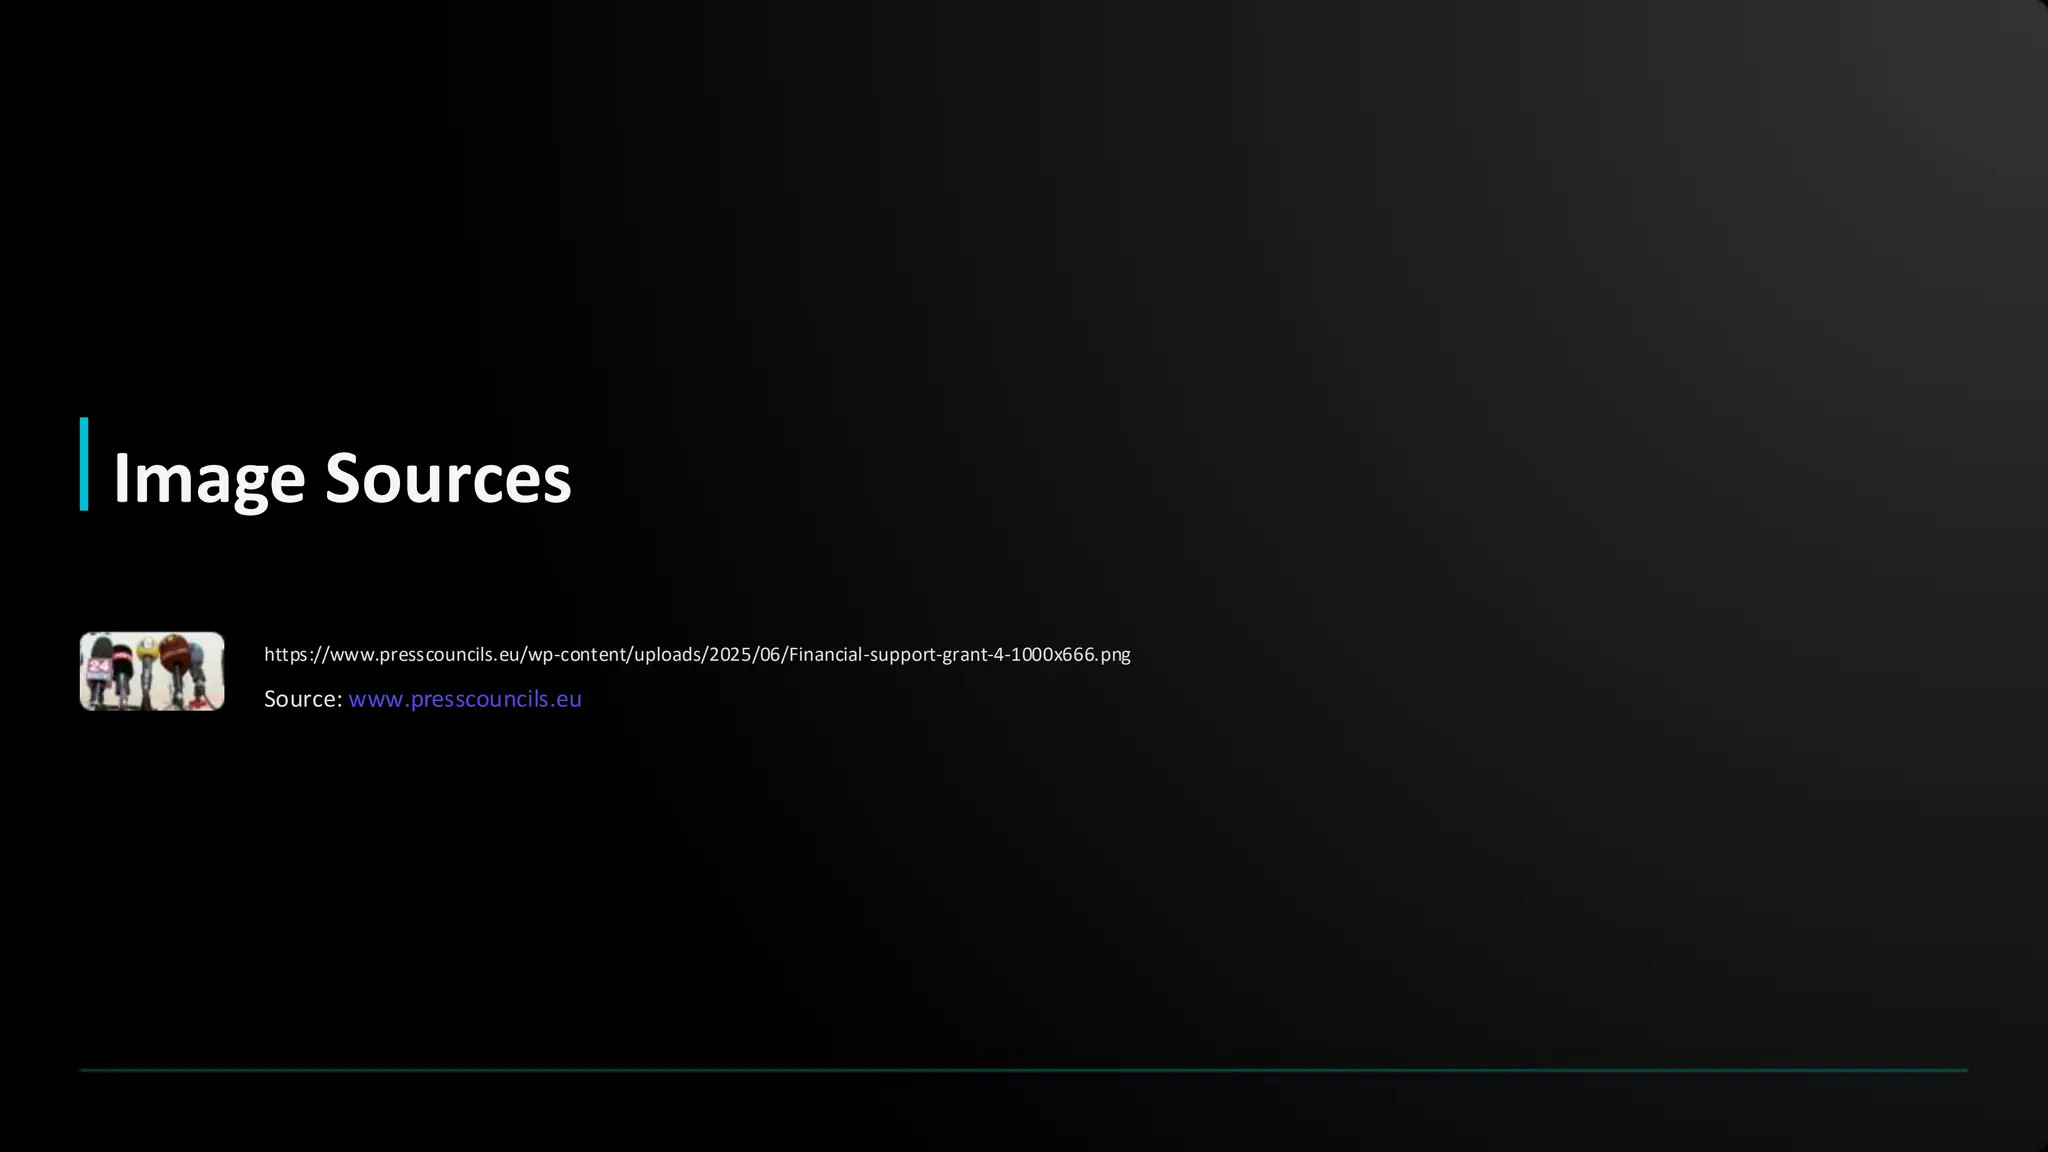Click the "Source:" label text
The image size is (2048, 1152).
coord(302,699)
